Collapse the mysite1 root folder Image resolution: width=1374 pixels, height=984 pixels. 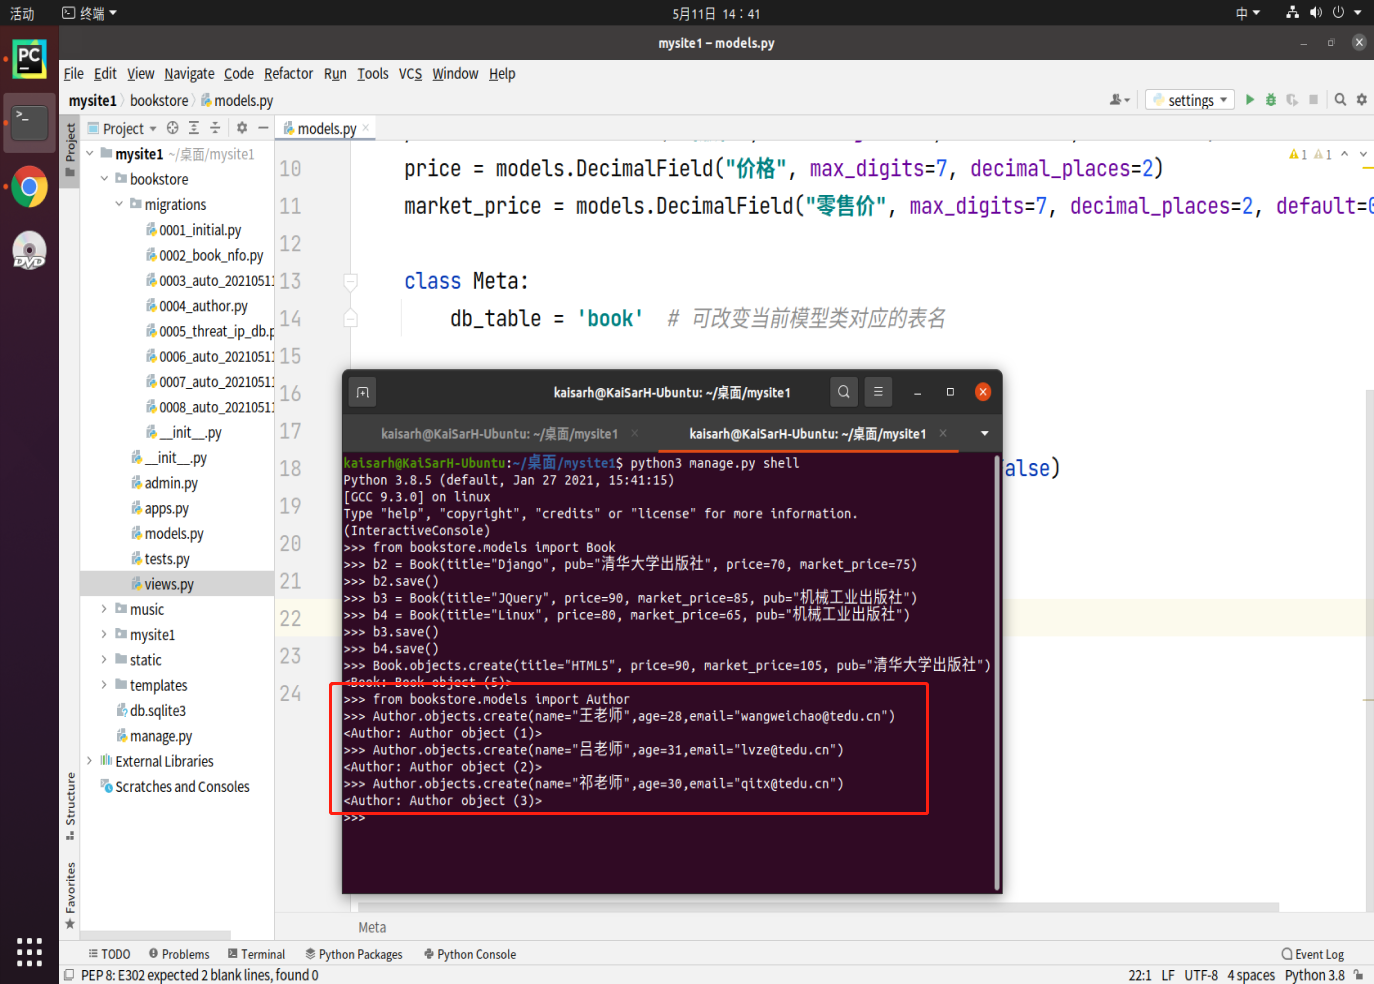pyautogui.click(x=90, y=154)
